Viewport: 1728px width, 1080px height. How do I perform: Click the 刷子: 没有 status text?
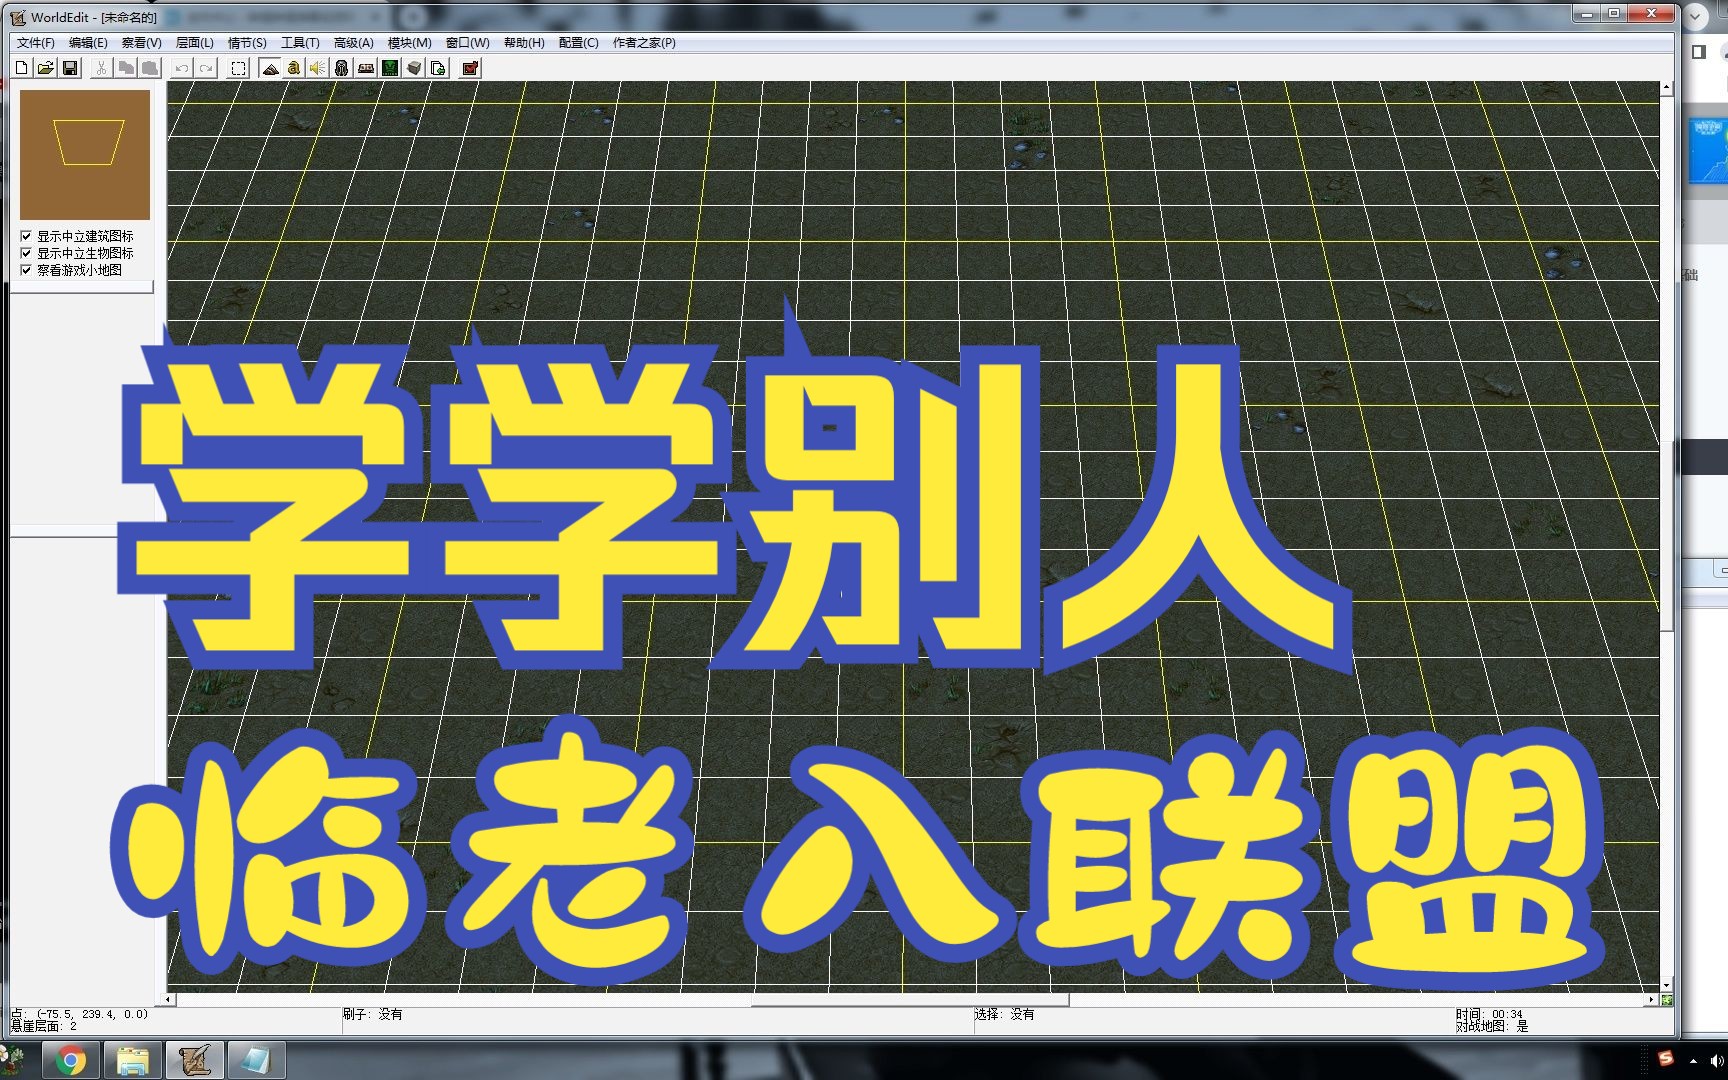tap(373, 1014)
